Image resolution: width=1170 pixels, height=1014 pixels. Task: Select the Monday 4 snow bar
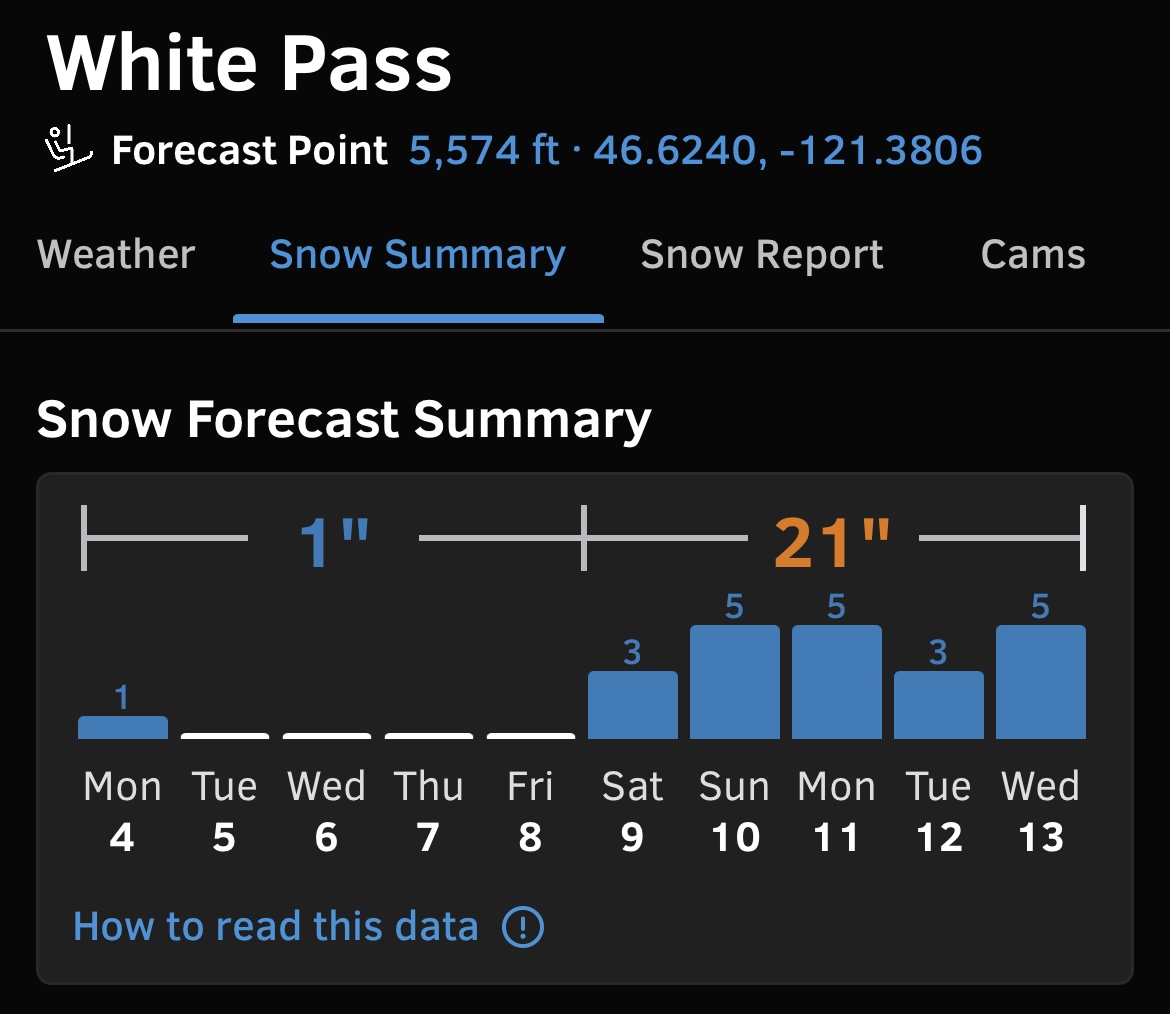pyautogui.click(x=123, y=727)
